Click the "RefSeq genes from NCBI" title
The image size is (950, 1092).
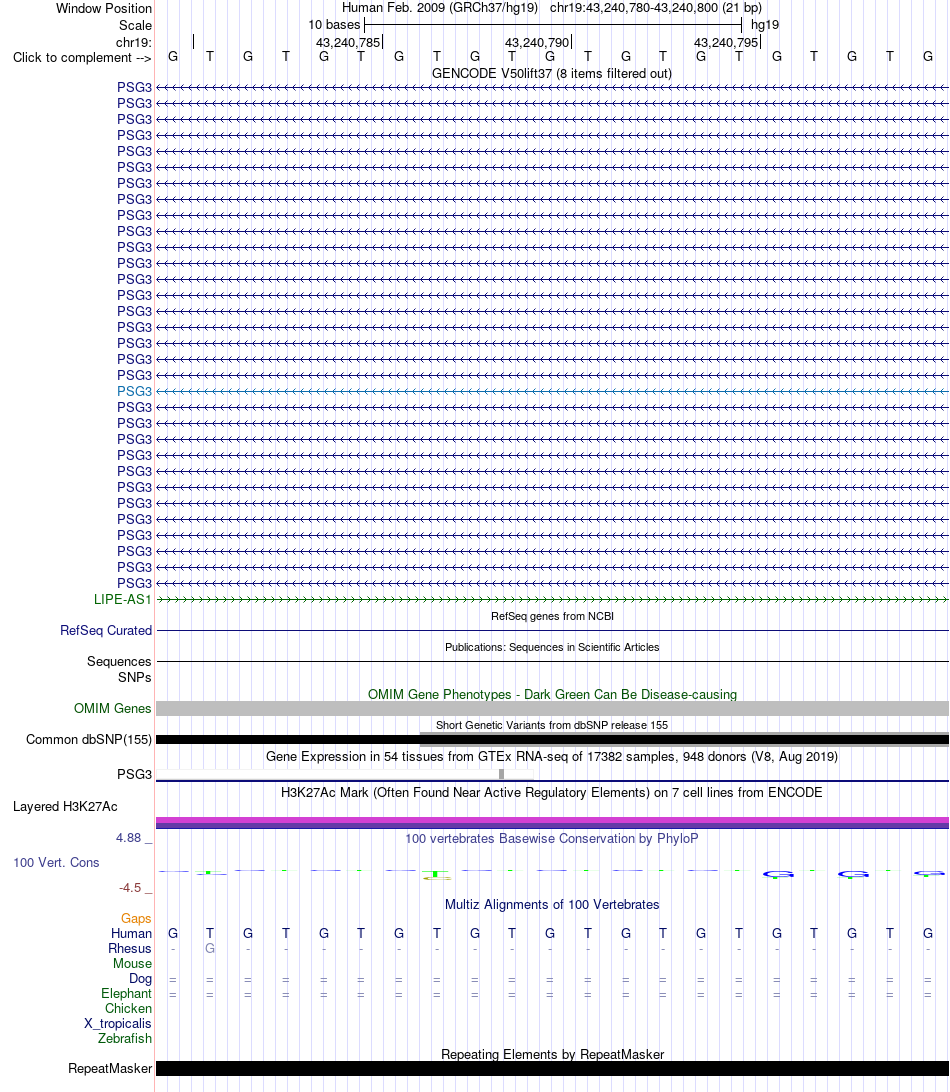click(x=552, y=616)
